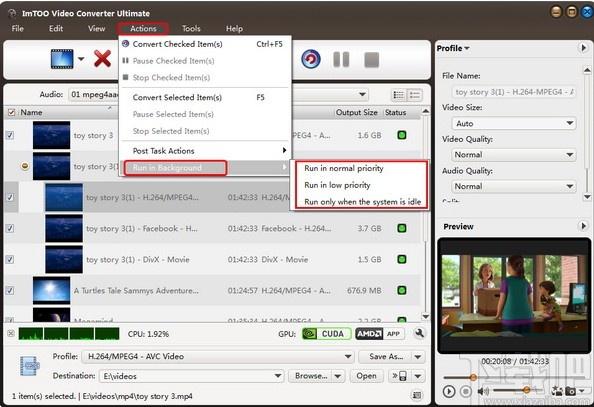Expand the Profile panel header menu
The height and width of the screenshot is (407, 594).
(453, 48)
